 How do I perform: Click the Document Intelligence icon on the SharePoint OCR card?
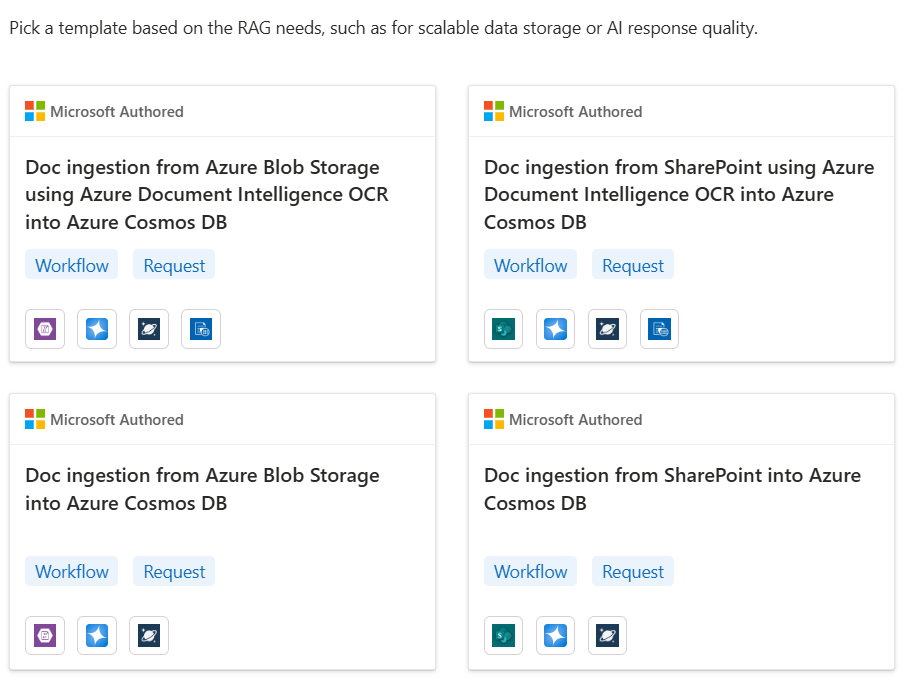coord(659,328)
